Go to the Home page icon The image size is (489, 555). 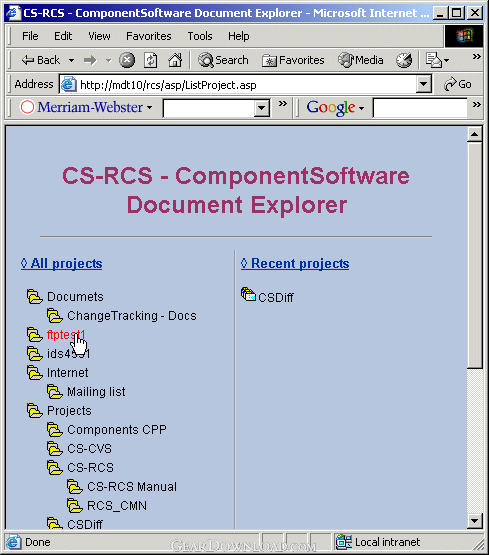tap(175, 60)
